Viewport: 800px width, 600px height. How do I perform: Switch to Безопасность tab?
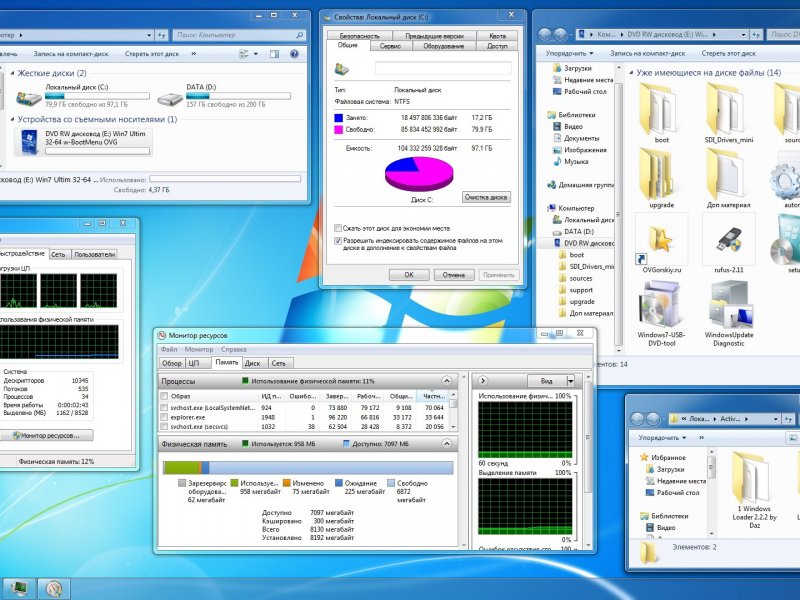coord(359,36)
